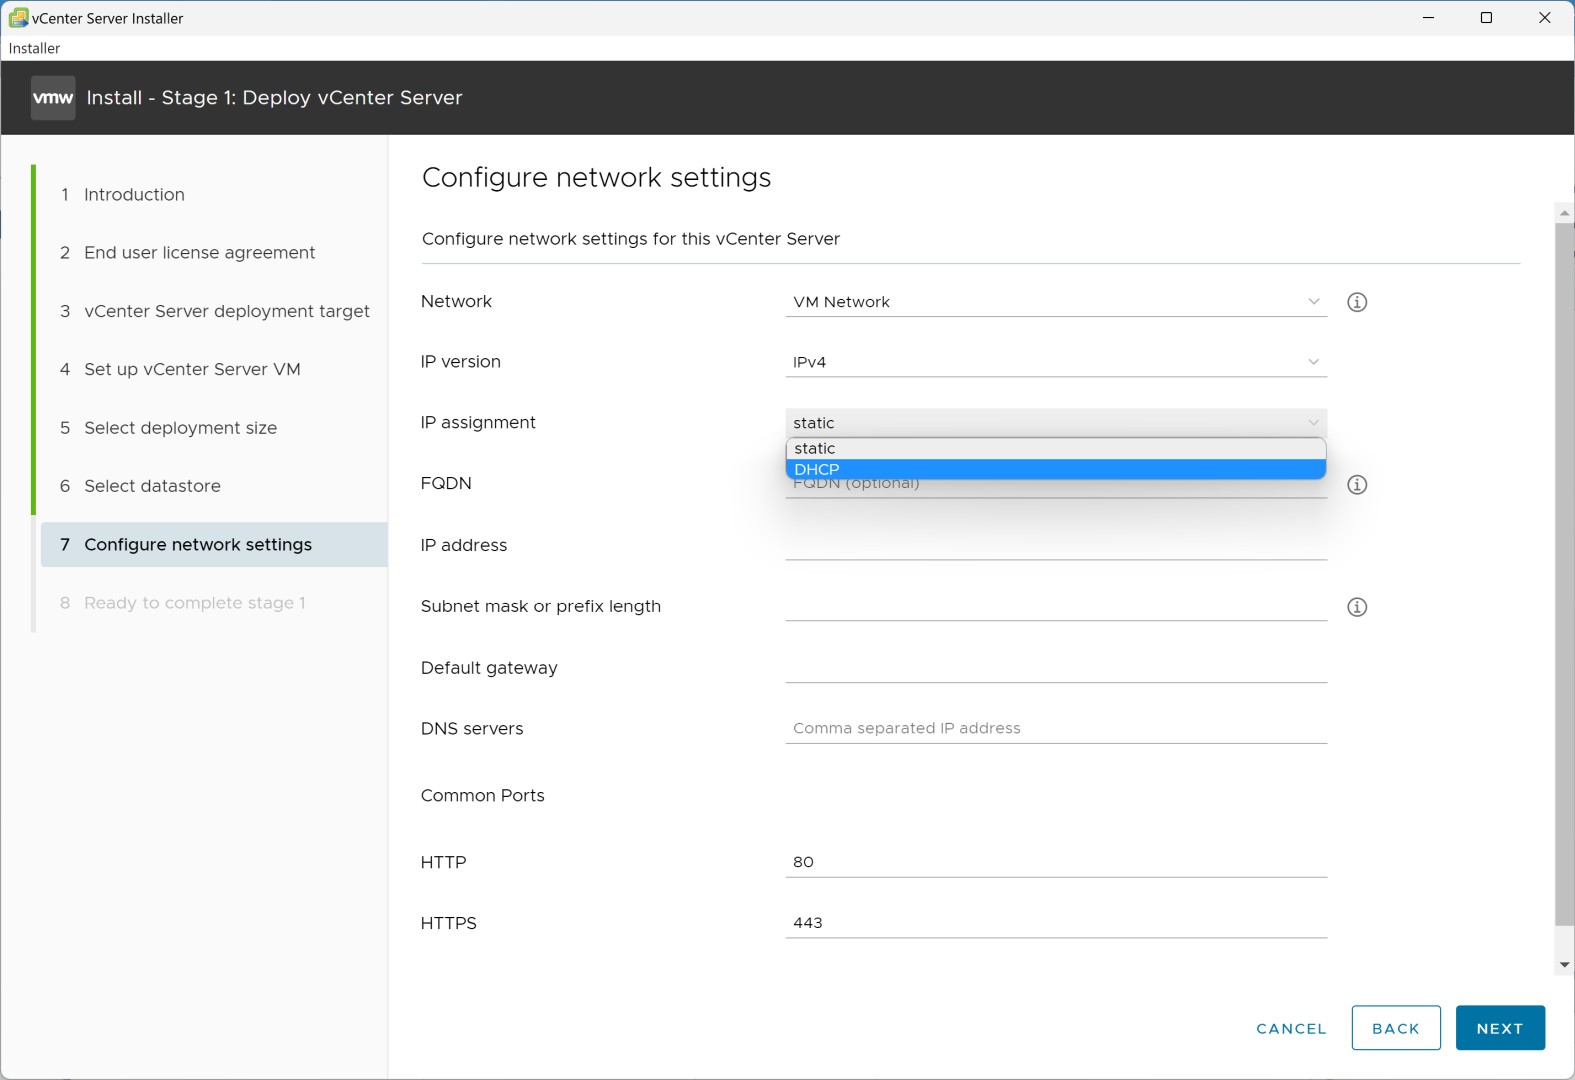Click the HTTP port field showing 80
Screen dimensions: 1575x1080
[x=1056, y=862]
